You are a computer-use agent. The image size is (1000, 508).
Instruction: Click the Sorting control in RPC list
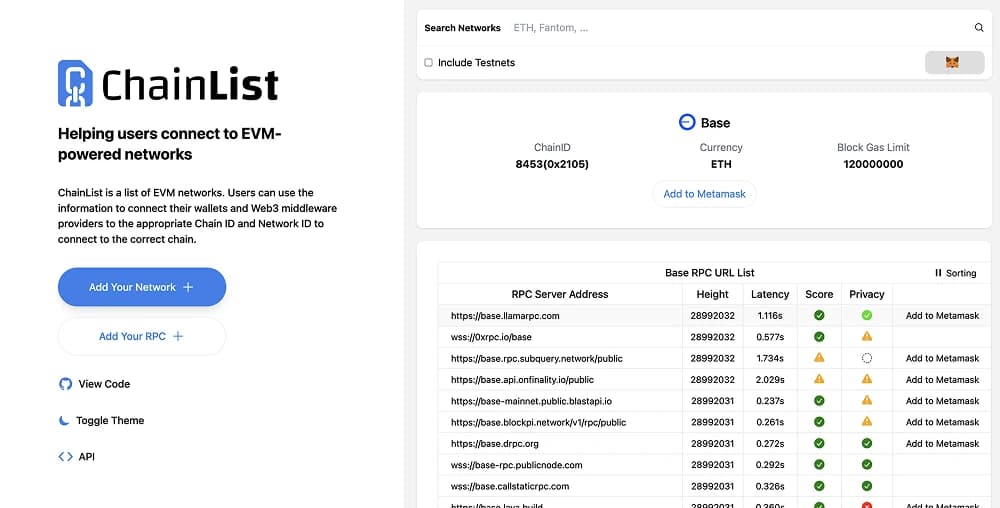[955, 273]
